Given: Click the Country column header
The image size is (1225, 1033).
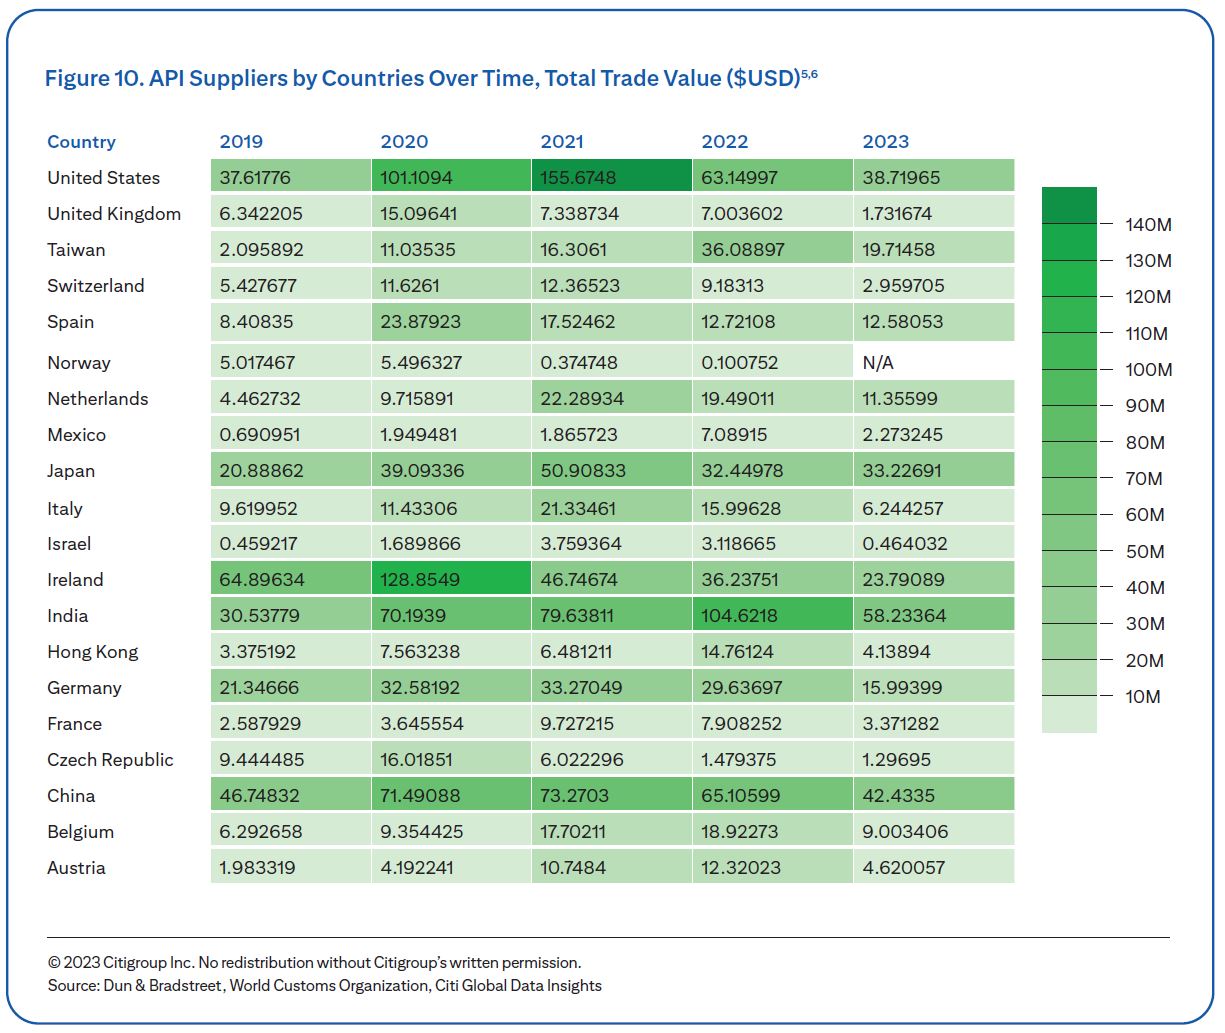Looking at the screenshot, I should pyautogui.click(x=81, y=141).
